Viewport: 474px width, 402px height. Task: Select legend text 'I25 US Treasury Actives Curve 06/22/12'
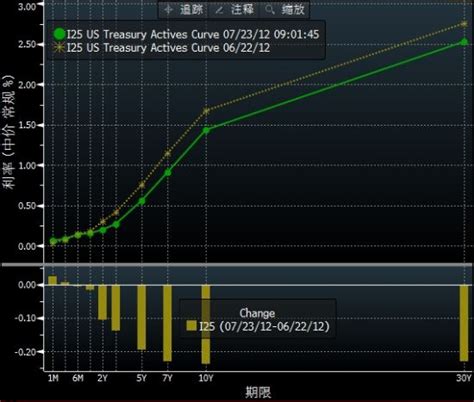pyautogui.click(x=168, y=48)
